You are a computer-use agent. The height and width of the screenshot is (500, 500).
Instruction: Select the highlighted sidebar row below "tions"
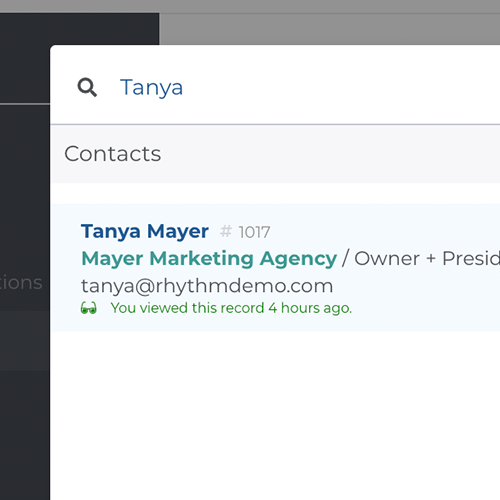(x=25, y=340)
